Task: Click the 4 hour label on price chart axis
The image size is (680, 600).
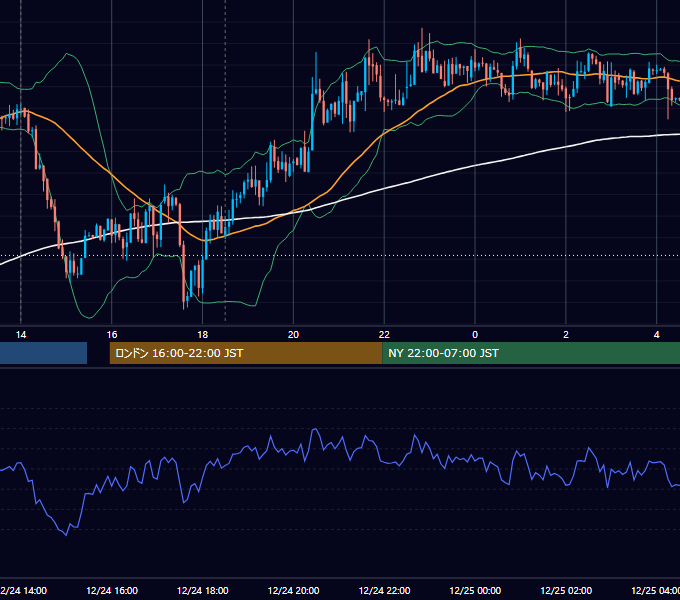Action: click(x=657, y=334)
